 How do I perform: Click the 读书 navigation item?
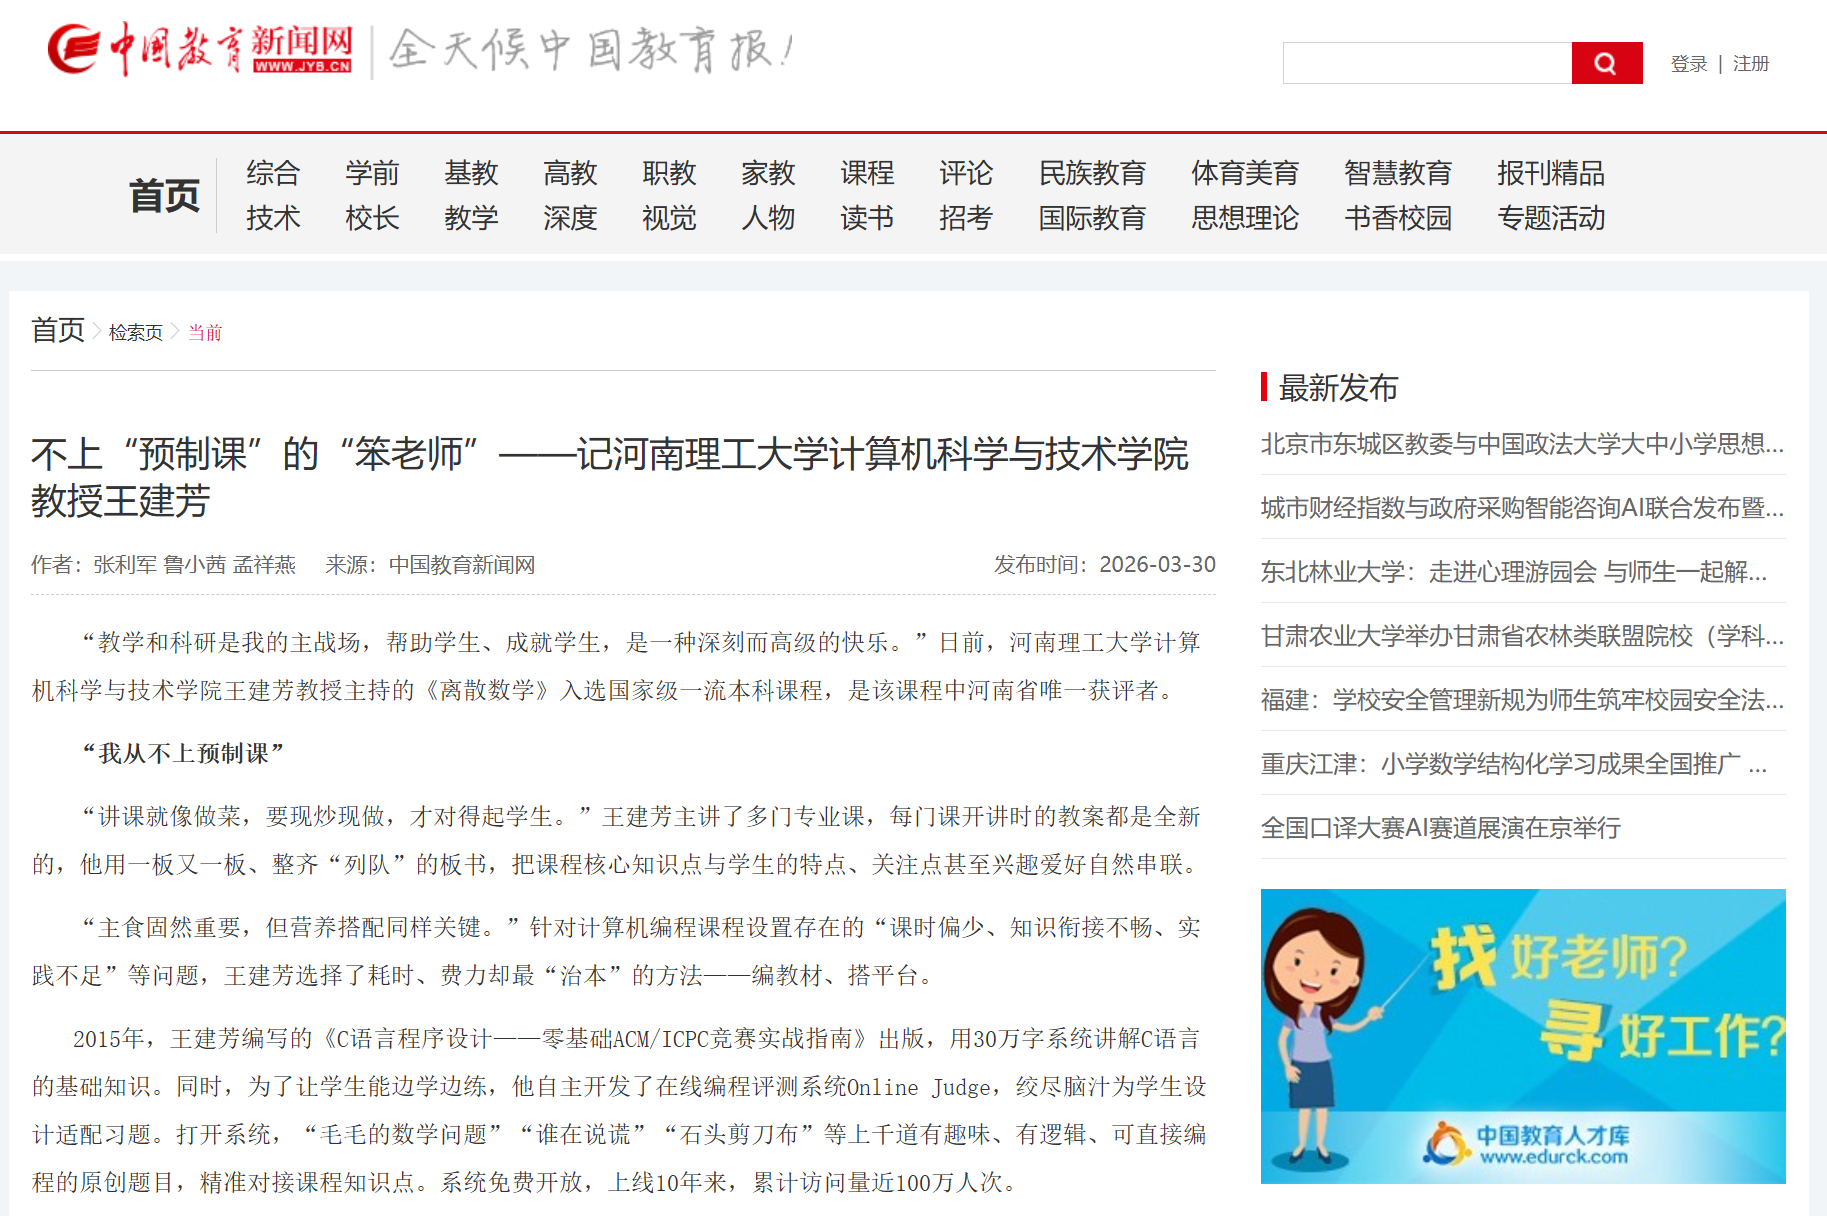[866, 218]
